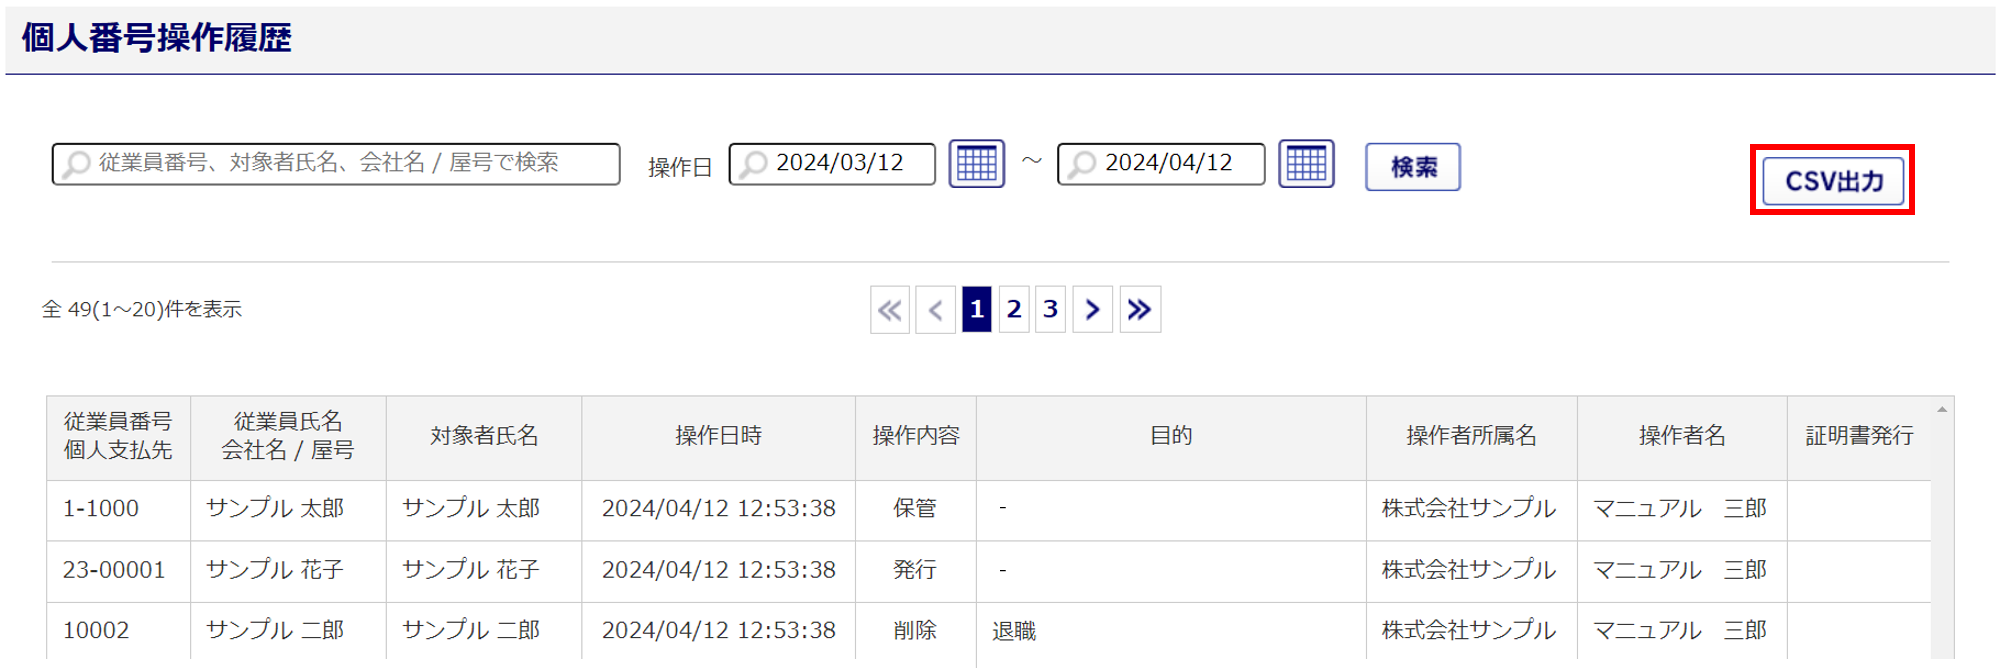Go to the next results page
This screenshot has height=668, width=2000.
(x=1092, y=310)
